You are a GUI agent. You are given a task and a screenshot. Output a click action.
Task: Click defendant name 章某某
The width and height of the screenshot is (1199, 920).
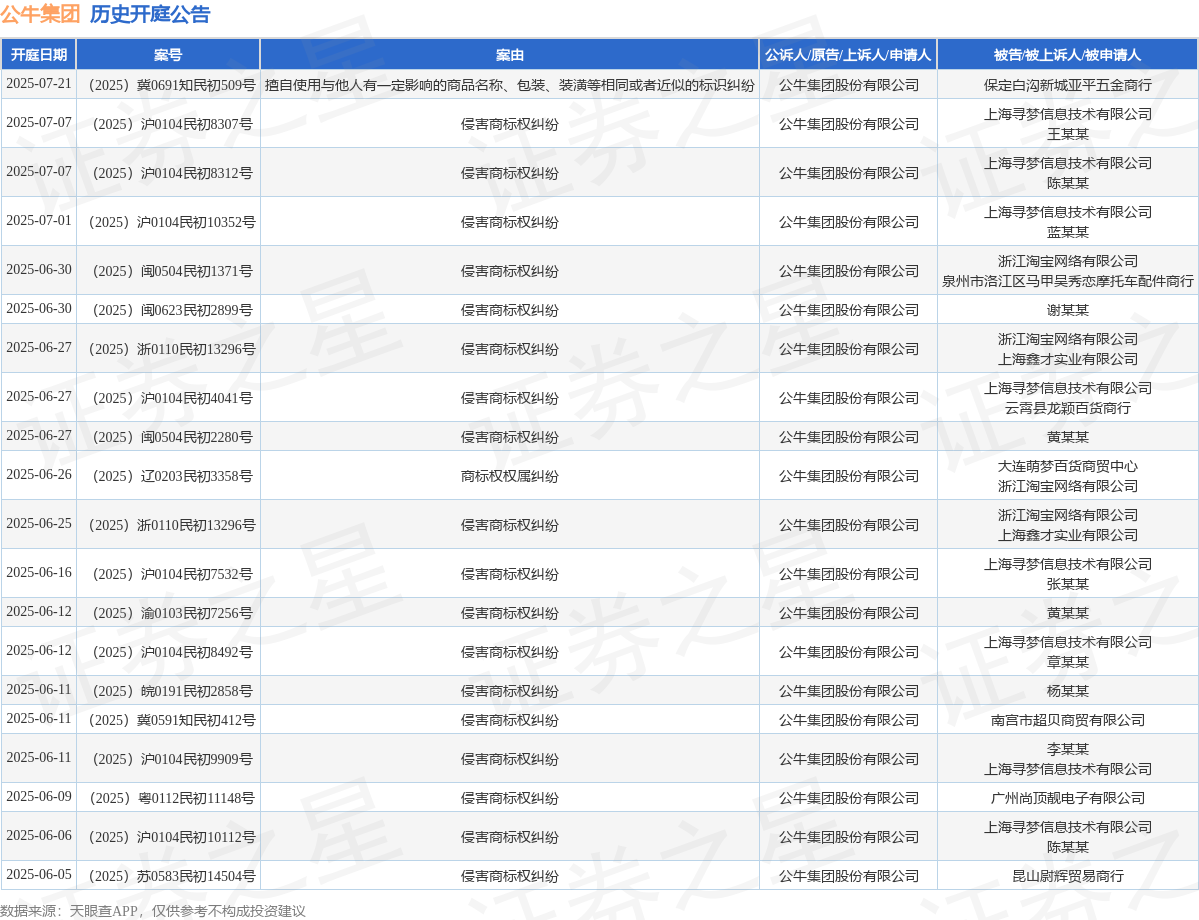click(1067, 662)
